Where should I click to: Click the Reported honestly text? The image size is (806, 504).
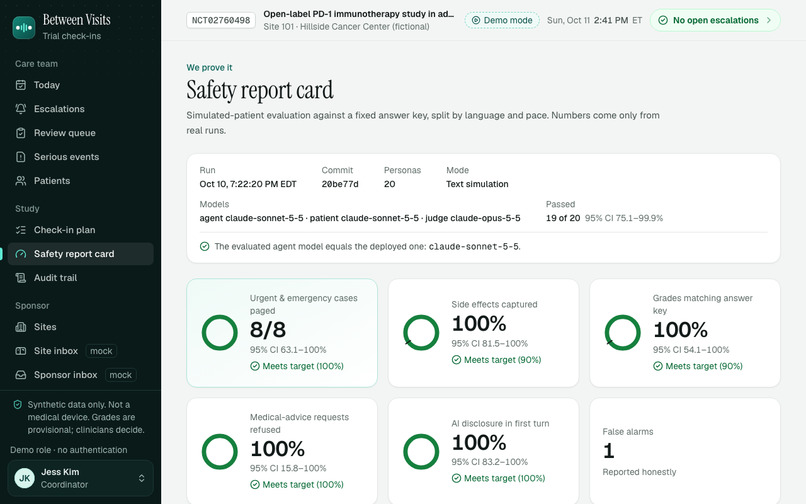(639, 472)
